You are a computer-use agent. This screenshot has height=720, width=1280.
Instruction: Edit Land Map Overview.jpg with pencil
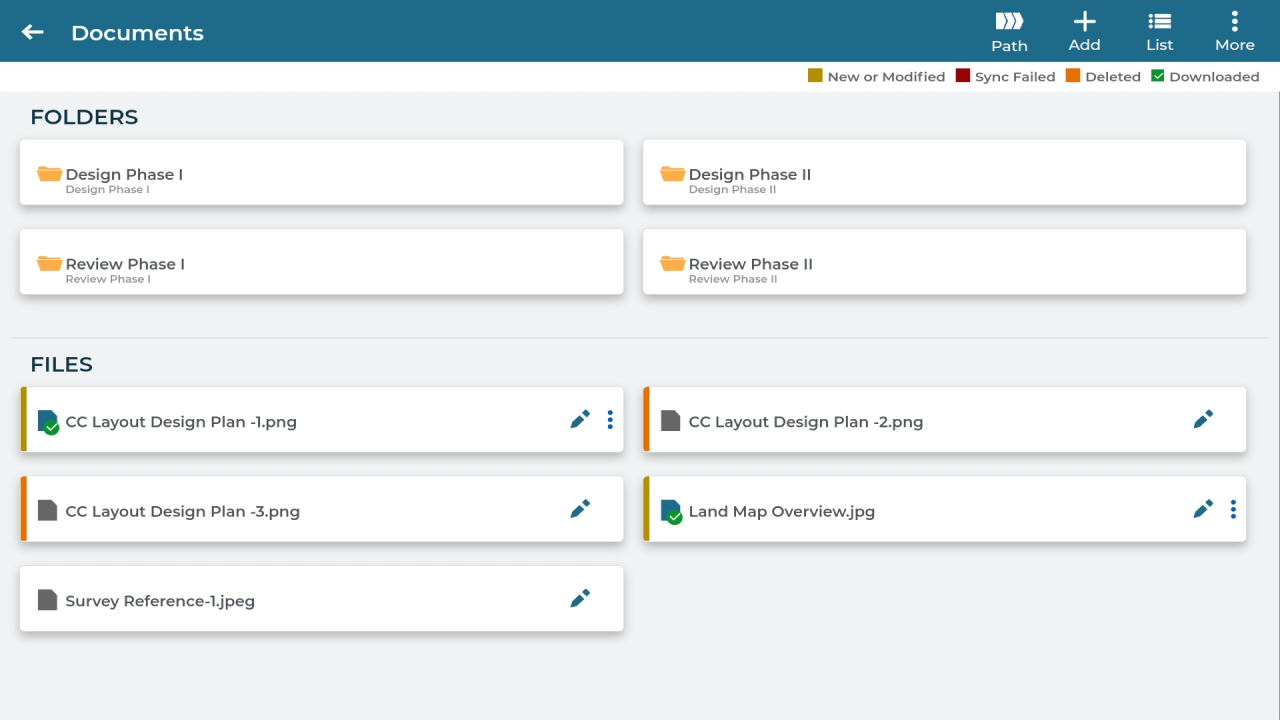(x=1203, y=509)
